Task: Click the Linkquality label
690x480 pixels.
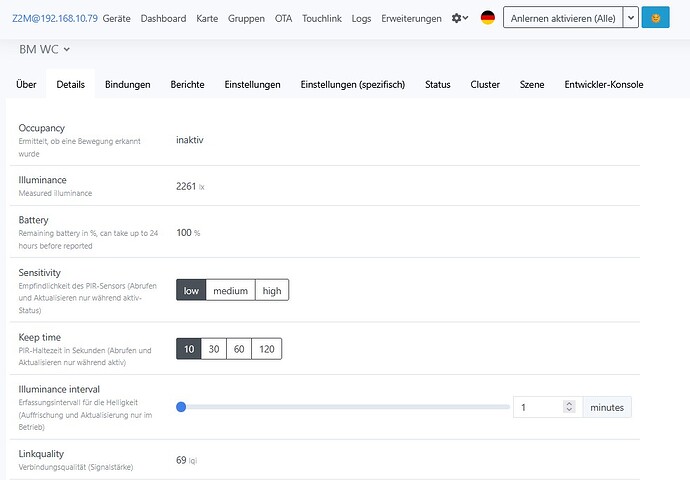Action: (41, 454)
